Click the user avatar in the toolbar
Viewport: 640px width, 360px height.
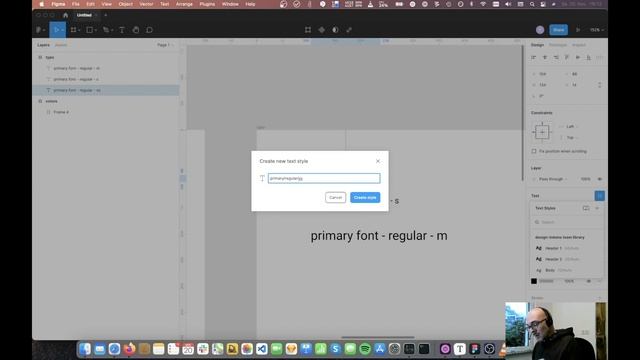pos(540,30)
